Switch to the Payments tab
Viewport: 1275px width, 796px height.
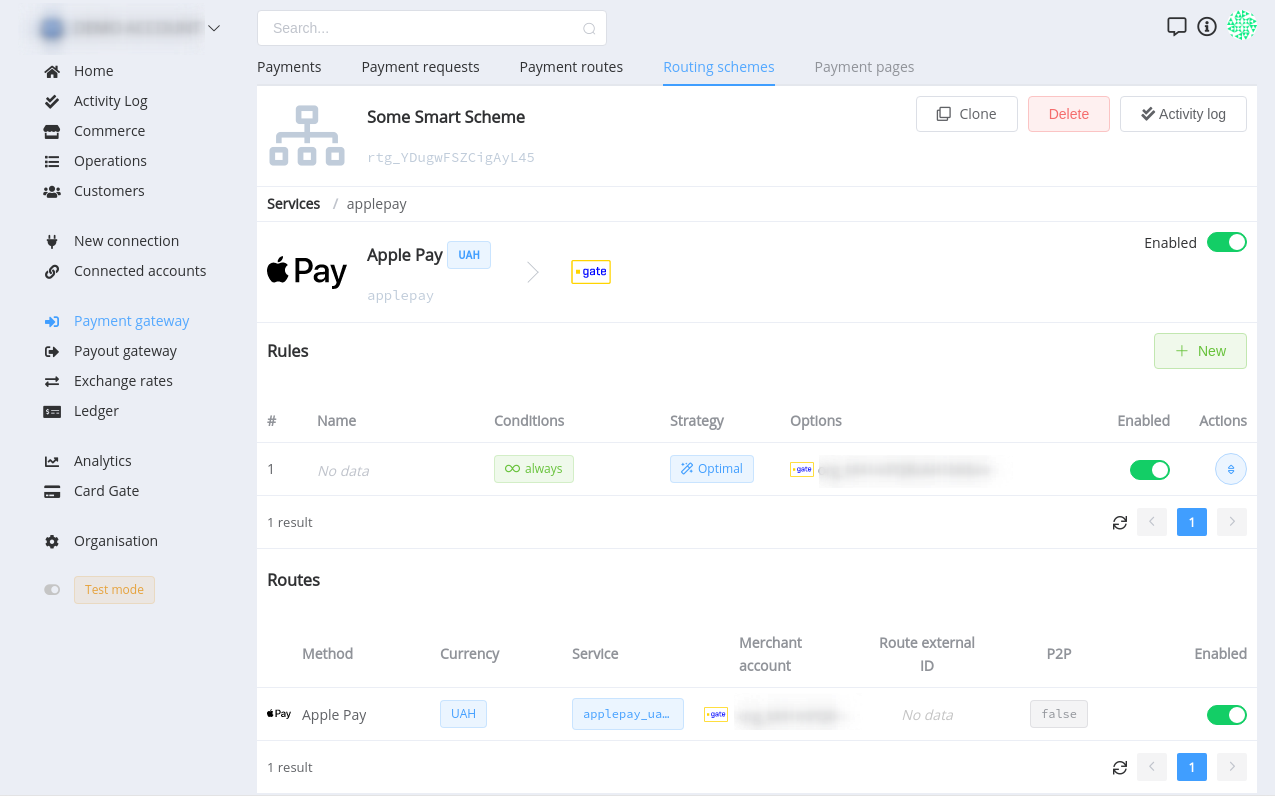[x=289, y=67]
